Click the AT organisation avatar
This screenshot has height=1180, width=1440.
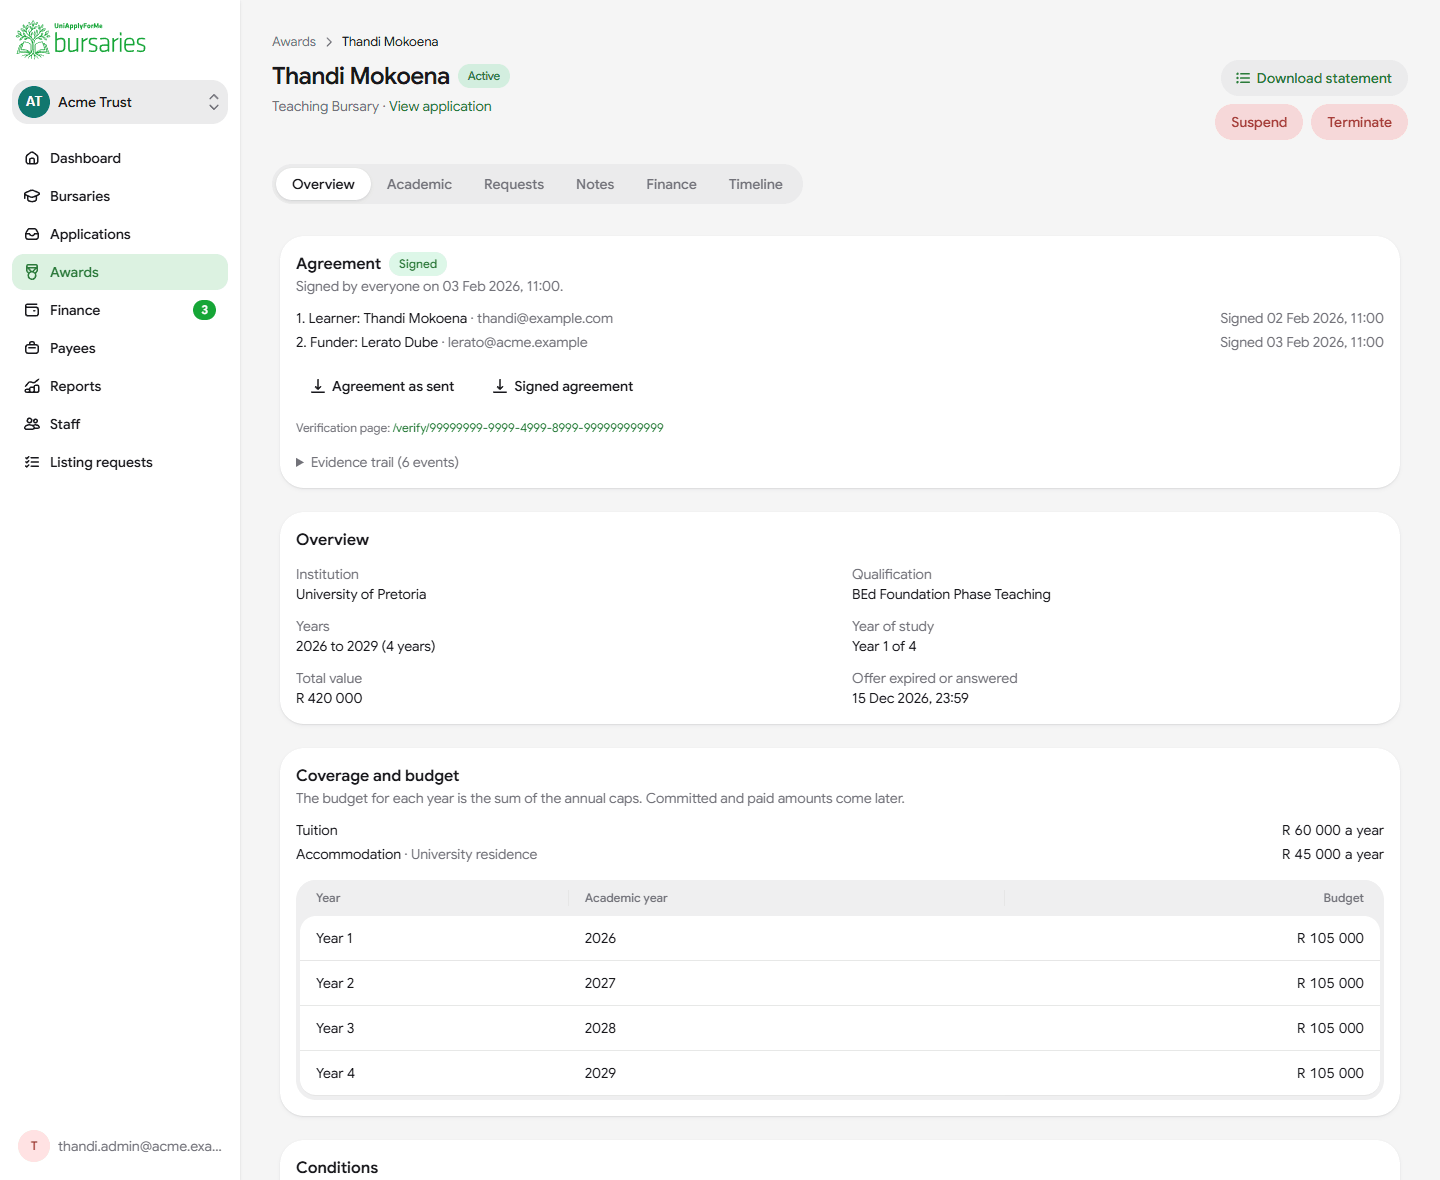[34, 102]
